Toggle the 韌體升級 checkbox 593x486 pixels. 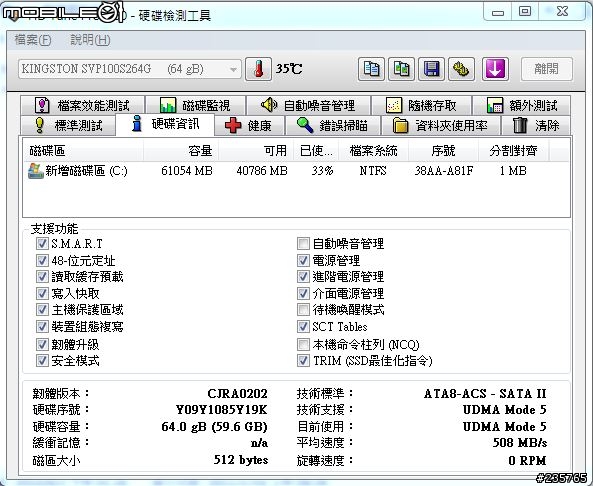pos(42,344)
